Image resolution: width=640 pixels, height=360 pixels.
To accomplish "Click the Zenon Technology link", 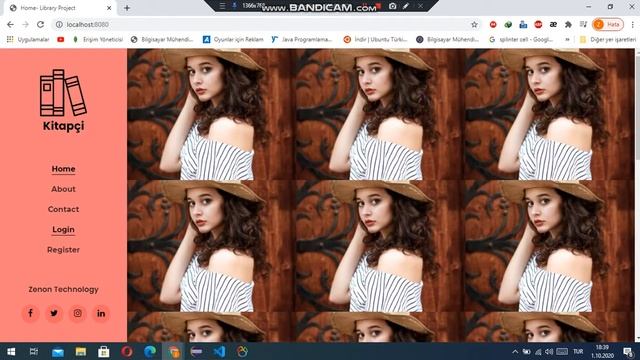I will click(63, 289).
